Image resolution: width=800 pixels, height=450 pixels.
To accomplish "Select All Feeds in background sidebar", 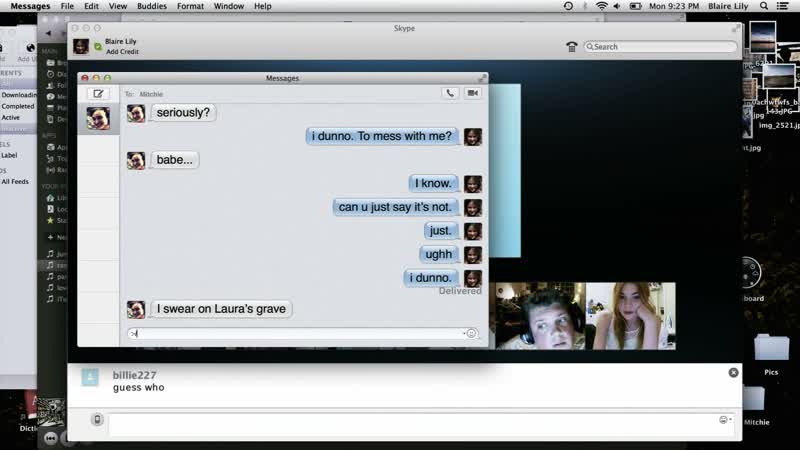I will click(x=15, y=181).
